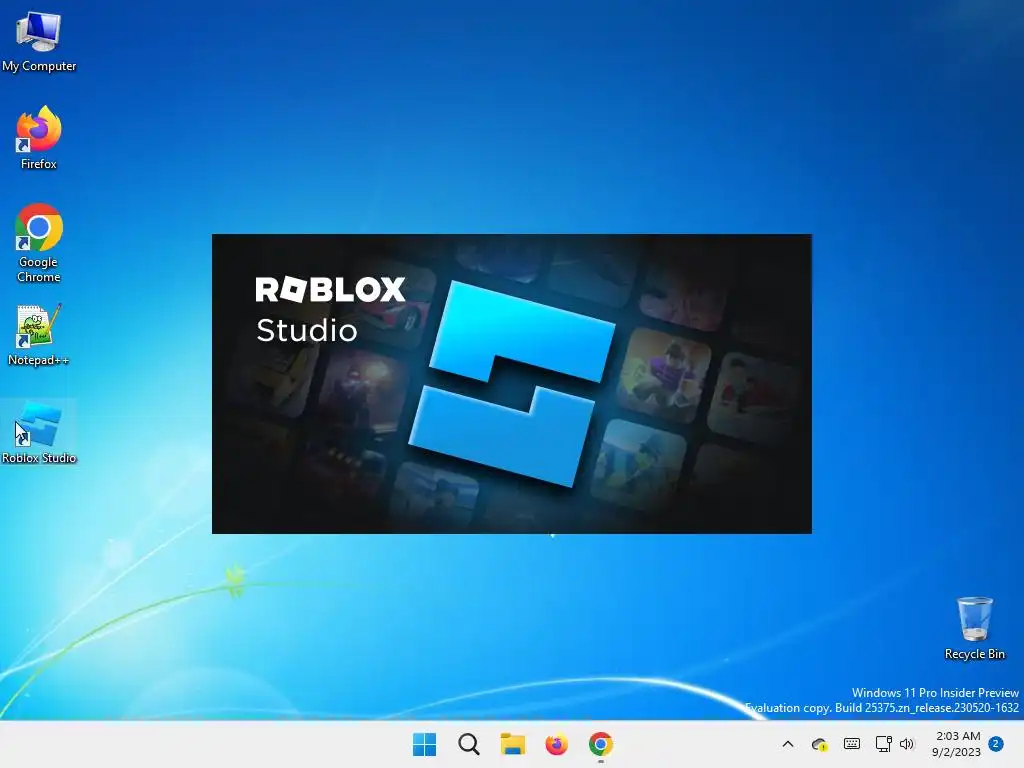Select the Notepad++ desktop shortcut
Viewport: 1024px width, 768px height.
[x=39, y=334]
